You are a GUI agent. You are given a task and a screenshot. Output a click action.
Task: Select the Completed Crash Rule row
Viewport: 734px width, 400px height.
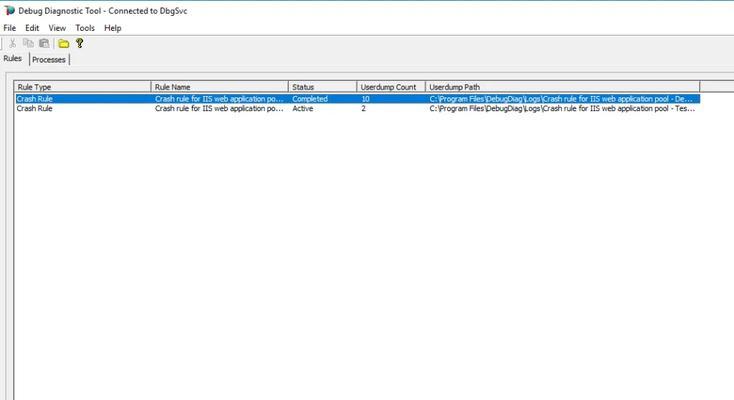[358, 99]
